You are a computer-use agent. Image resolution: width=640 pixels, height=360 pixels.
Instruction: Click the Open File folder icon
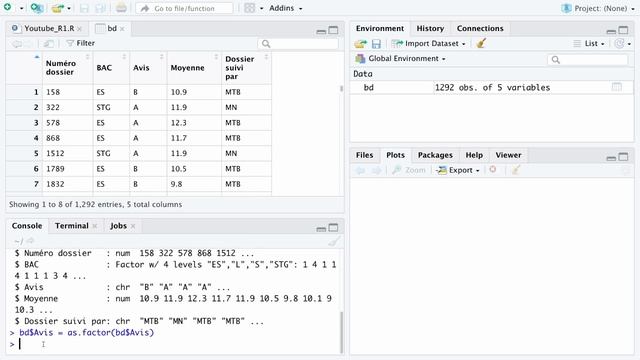tap(58, 8)
